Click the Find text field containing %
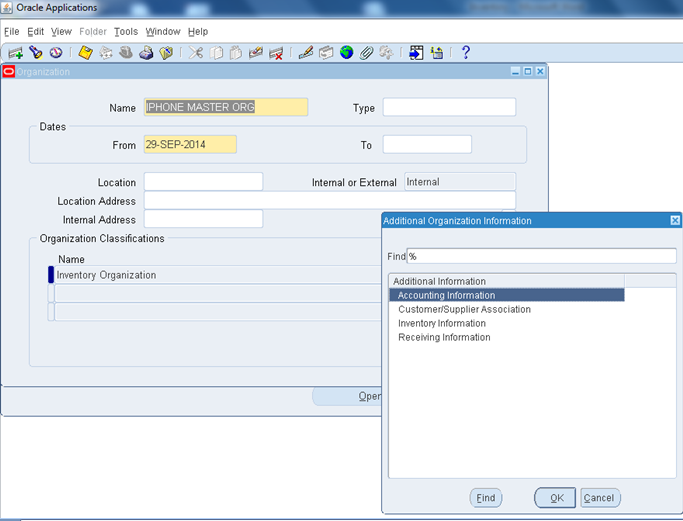 (541, 256)
